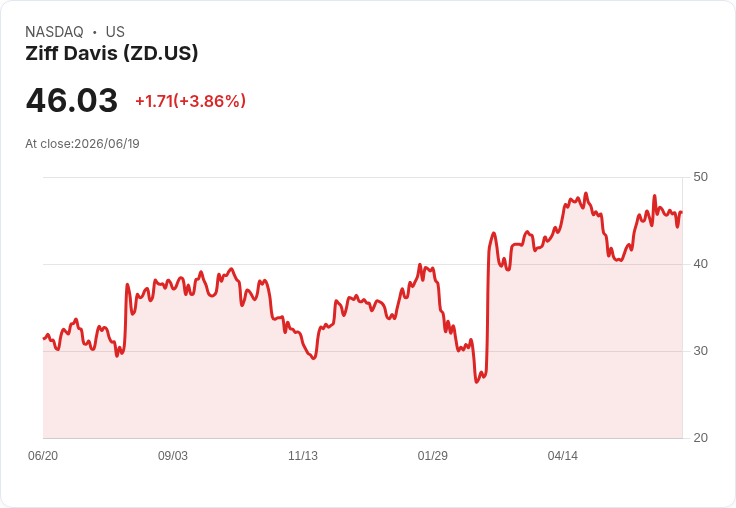736x508 pixels.
Task: Click the US market label
Action: tap(115, 32)
